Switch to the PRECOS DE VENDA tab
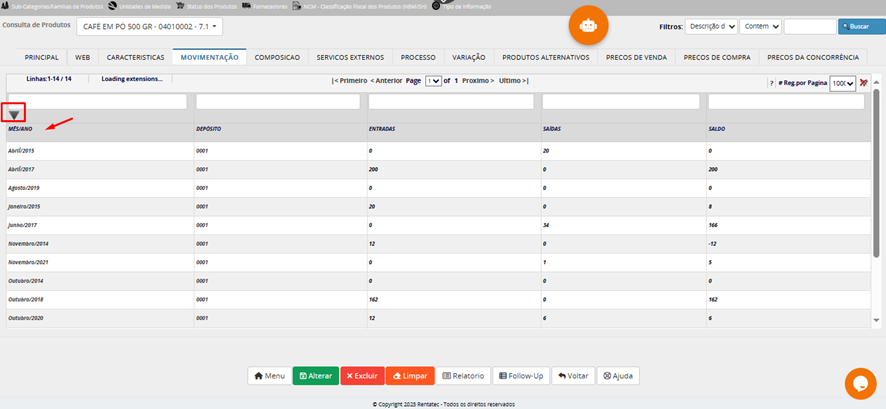Screen dimensions: 886x409 point(635,58)
